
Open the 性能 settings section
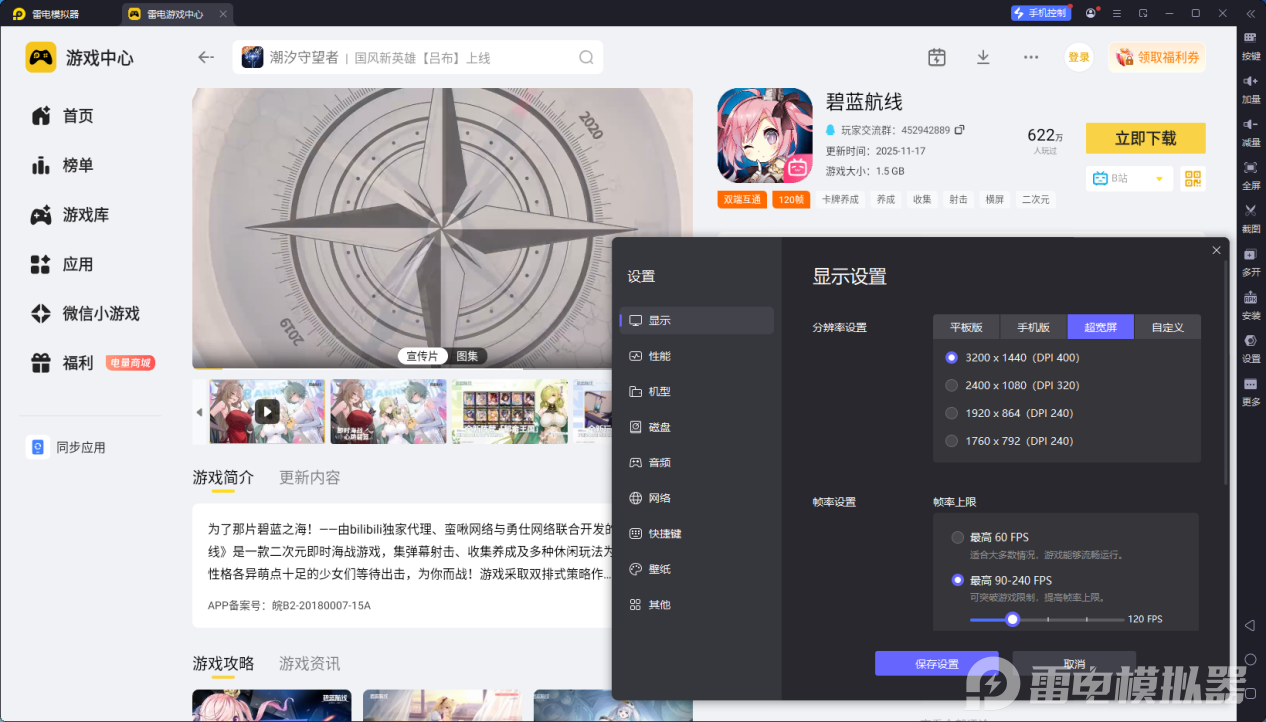pos(659,356)
